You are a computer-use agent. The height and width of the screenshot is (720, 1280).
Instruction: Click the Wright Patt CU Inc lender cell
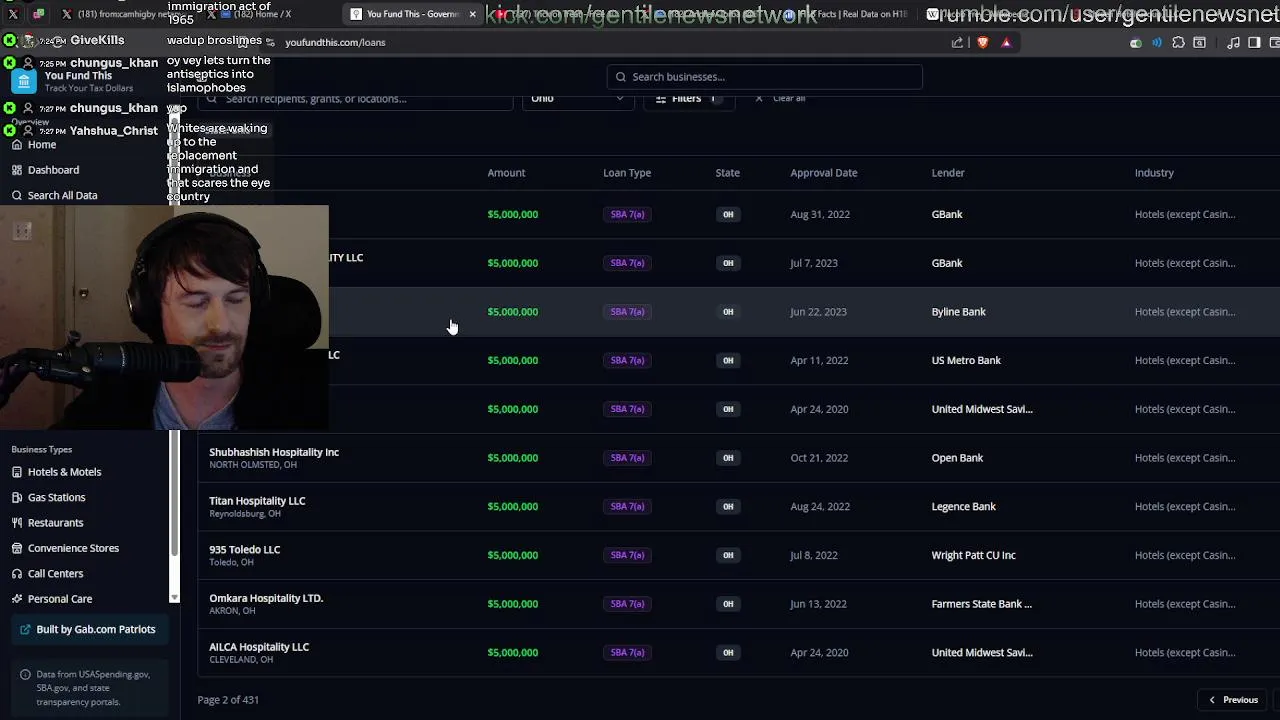pos(973,555)
